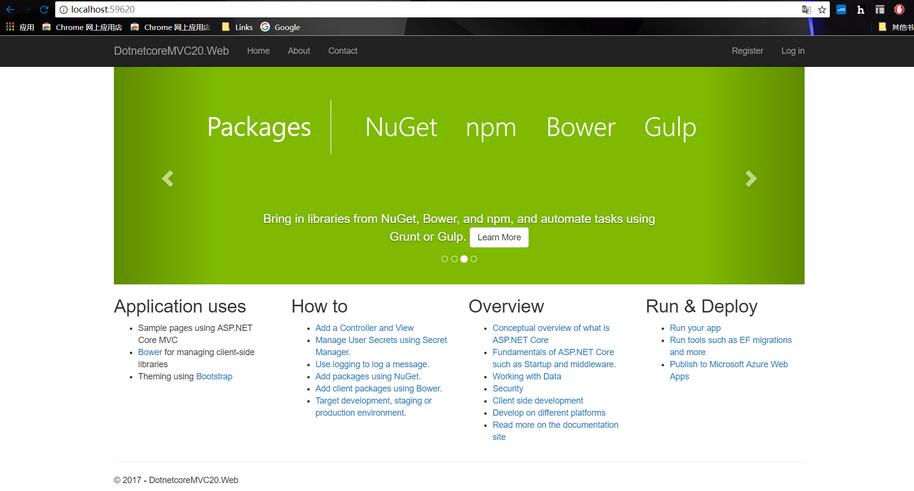This screenshot has width=914, height=491.
Task: Open the Links bookmarks folder
Action: [x=237, y=27]
